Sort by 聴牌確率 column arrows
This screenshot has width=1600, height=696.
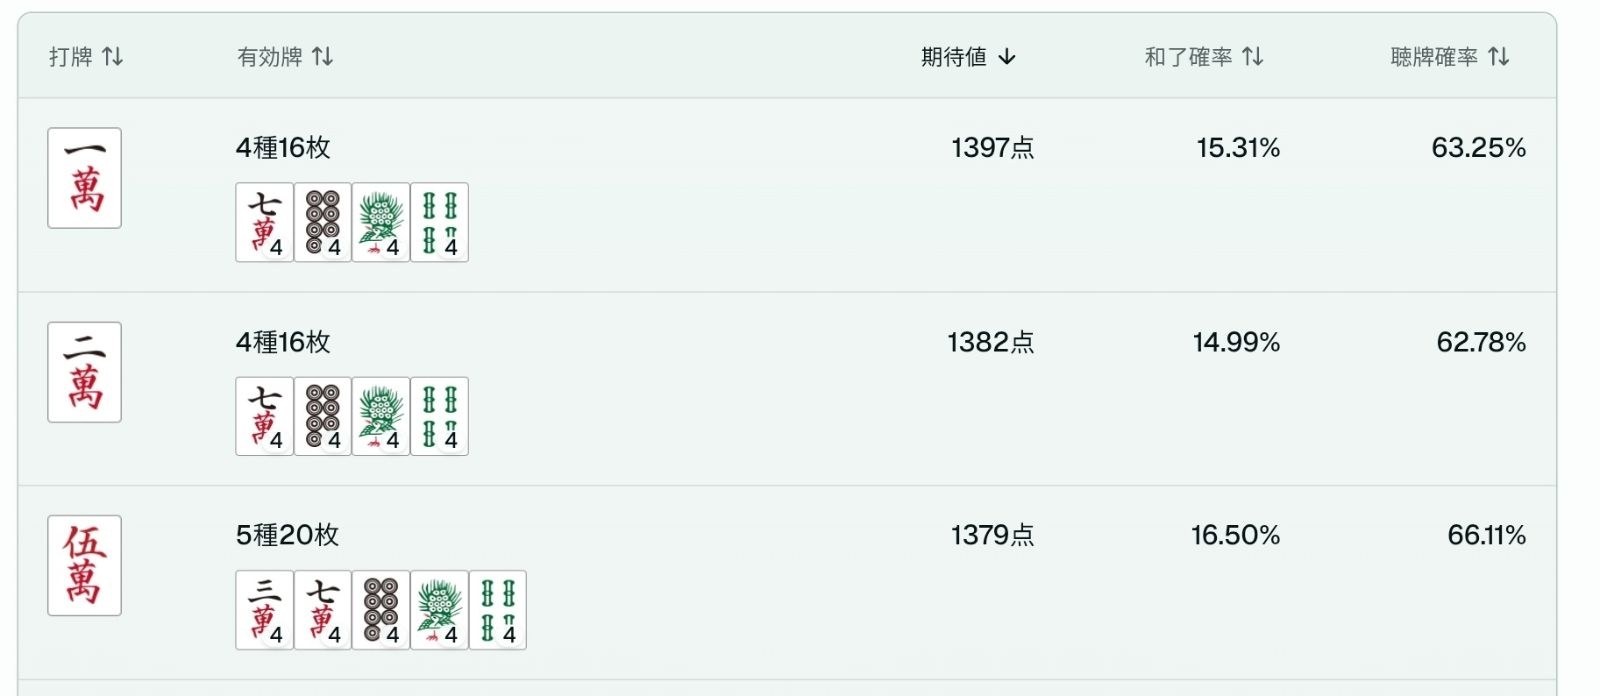[x=1498, y=57]
